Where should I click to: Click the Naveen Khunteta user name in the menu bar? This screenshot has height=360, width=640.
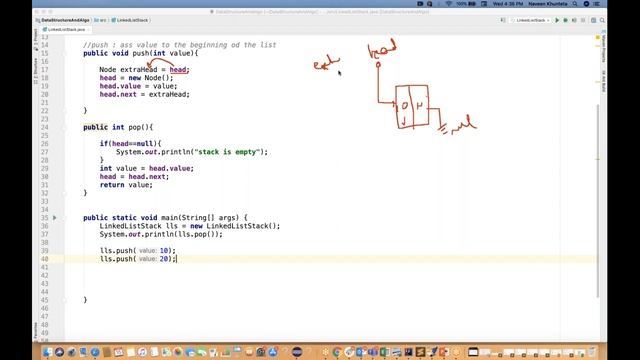[x=548, y=4]
